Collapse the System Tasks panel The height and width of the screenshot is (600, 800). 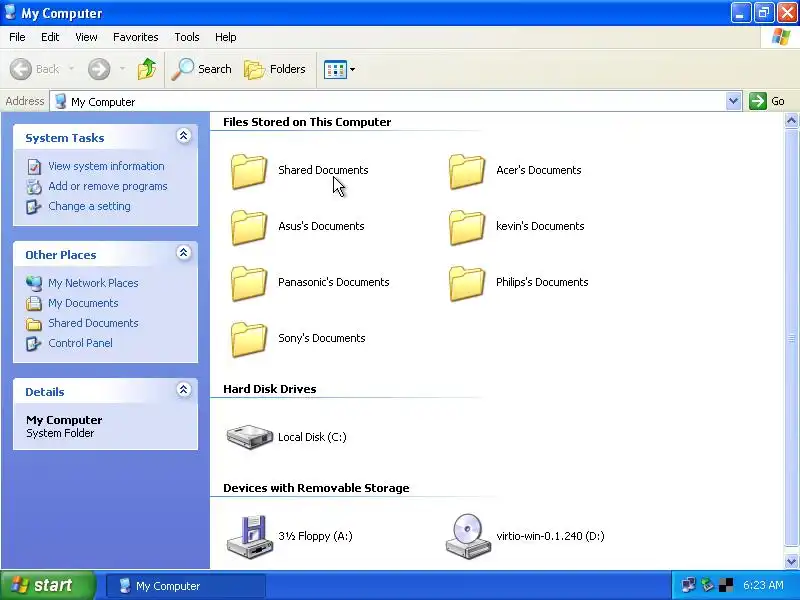(x=184, y=136)
